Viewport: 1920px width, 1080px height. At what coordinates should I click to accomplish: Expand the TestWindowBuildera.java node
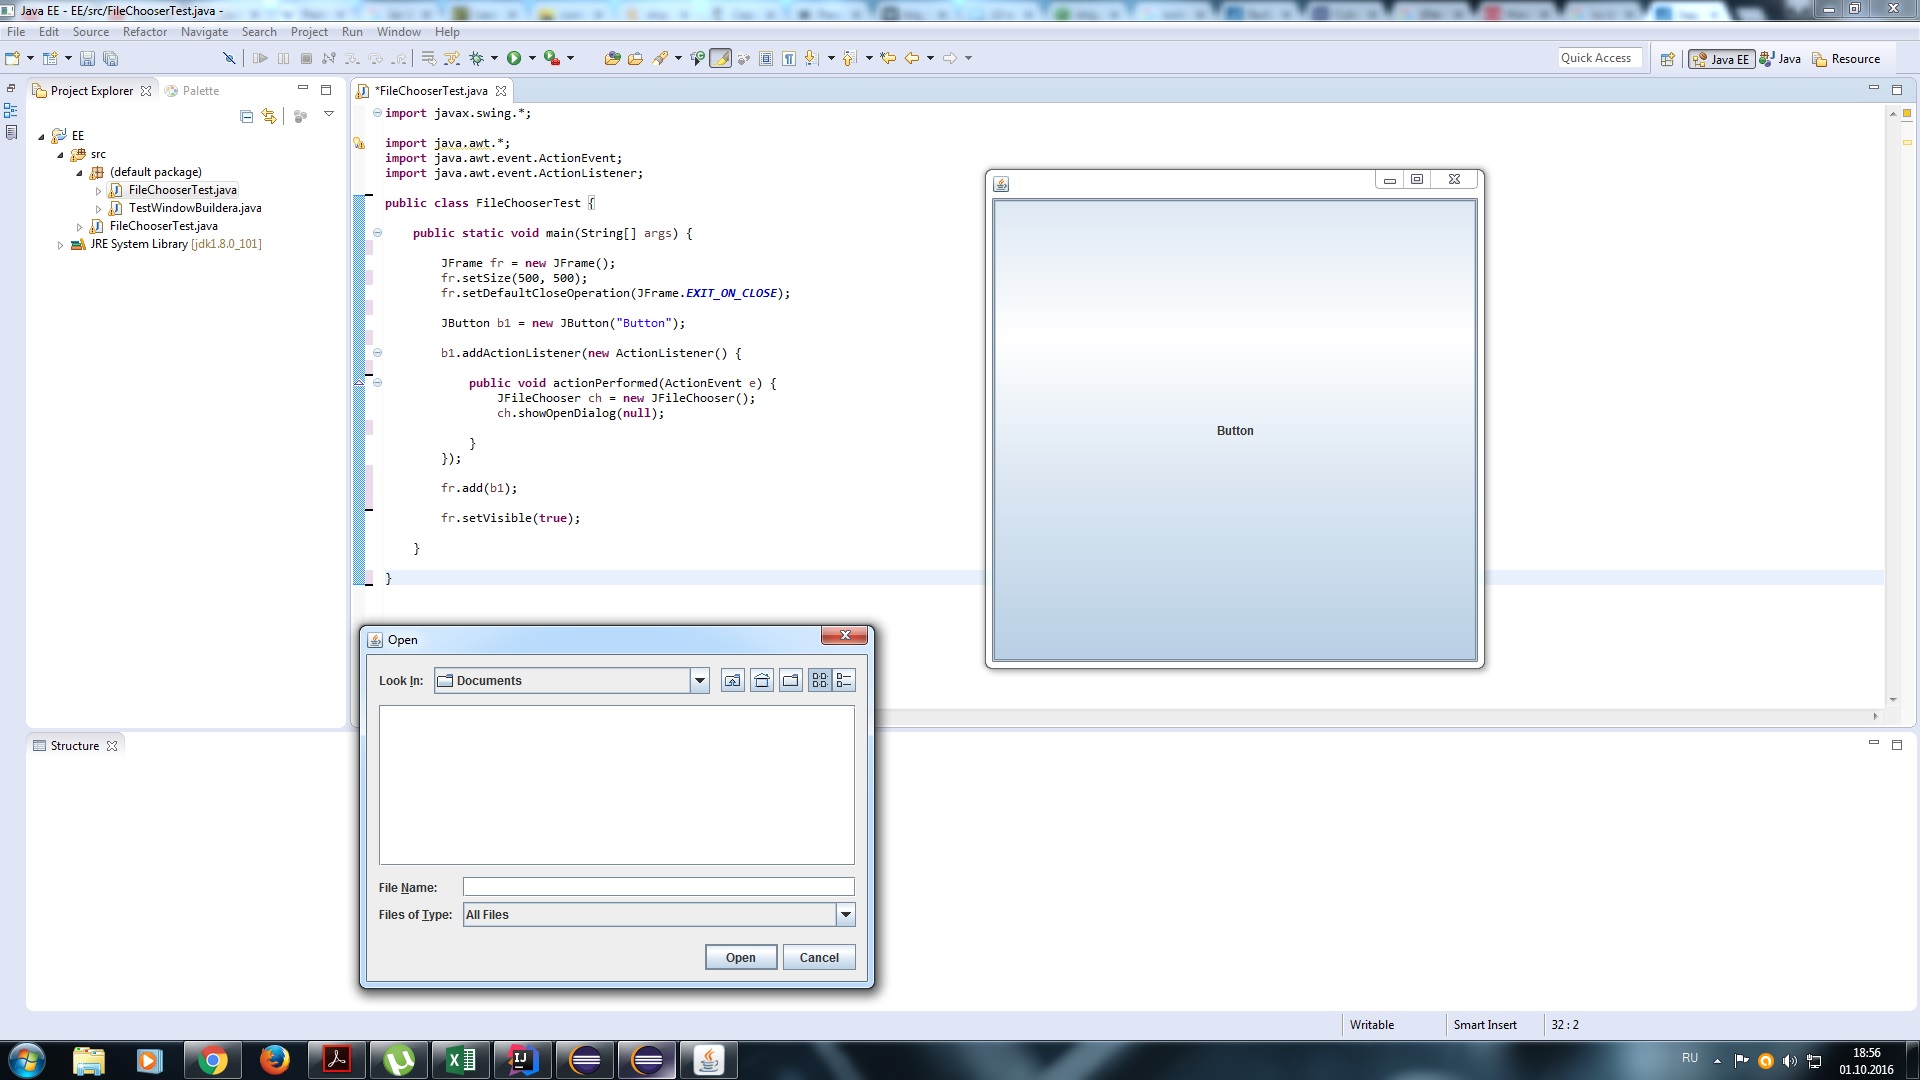point(98,209)
